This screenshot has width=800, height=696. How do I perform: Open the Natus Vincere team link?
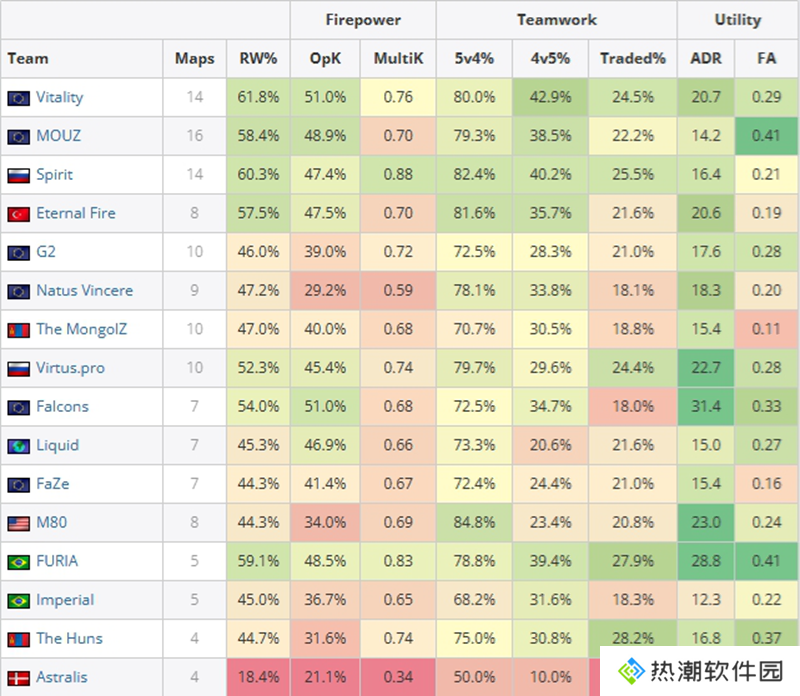[x=85, y=290]
